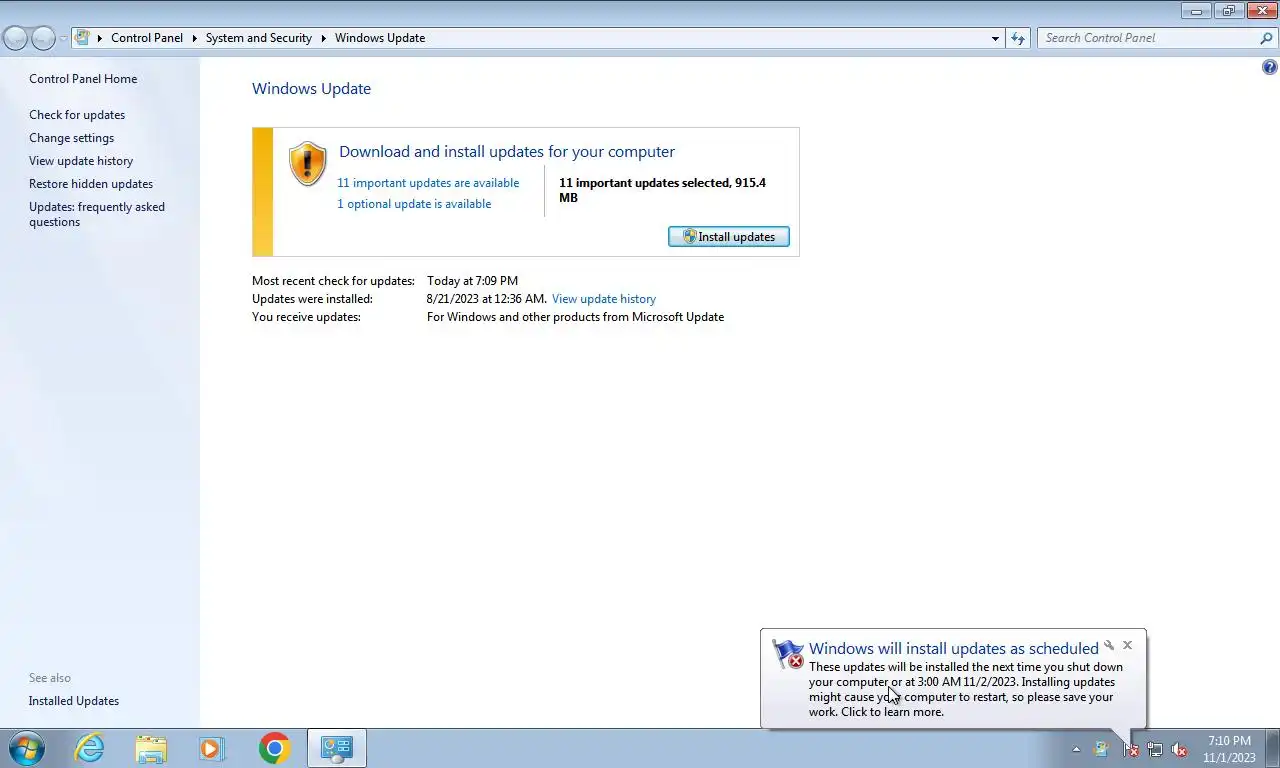Click the wrench options icon in balloon
This screenshot has height=768, width=1280.
1109,646
